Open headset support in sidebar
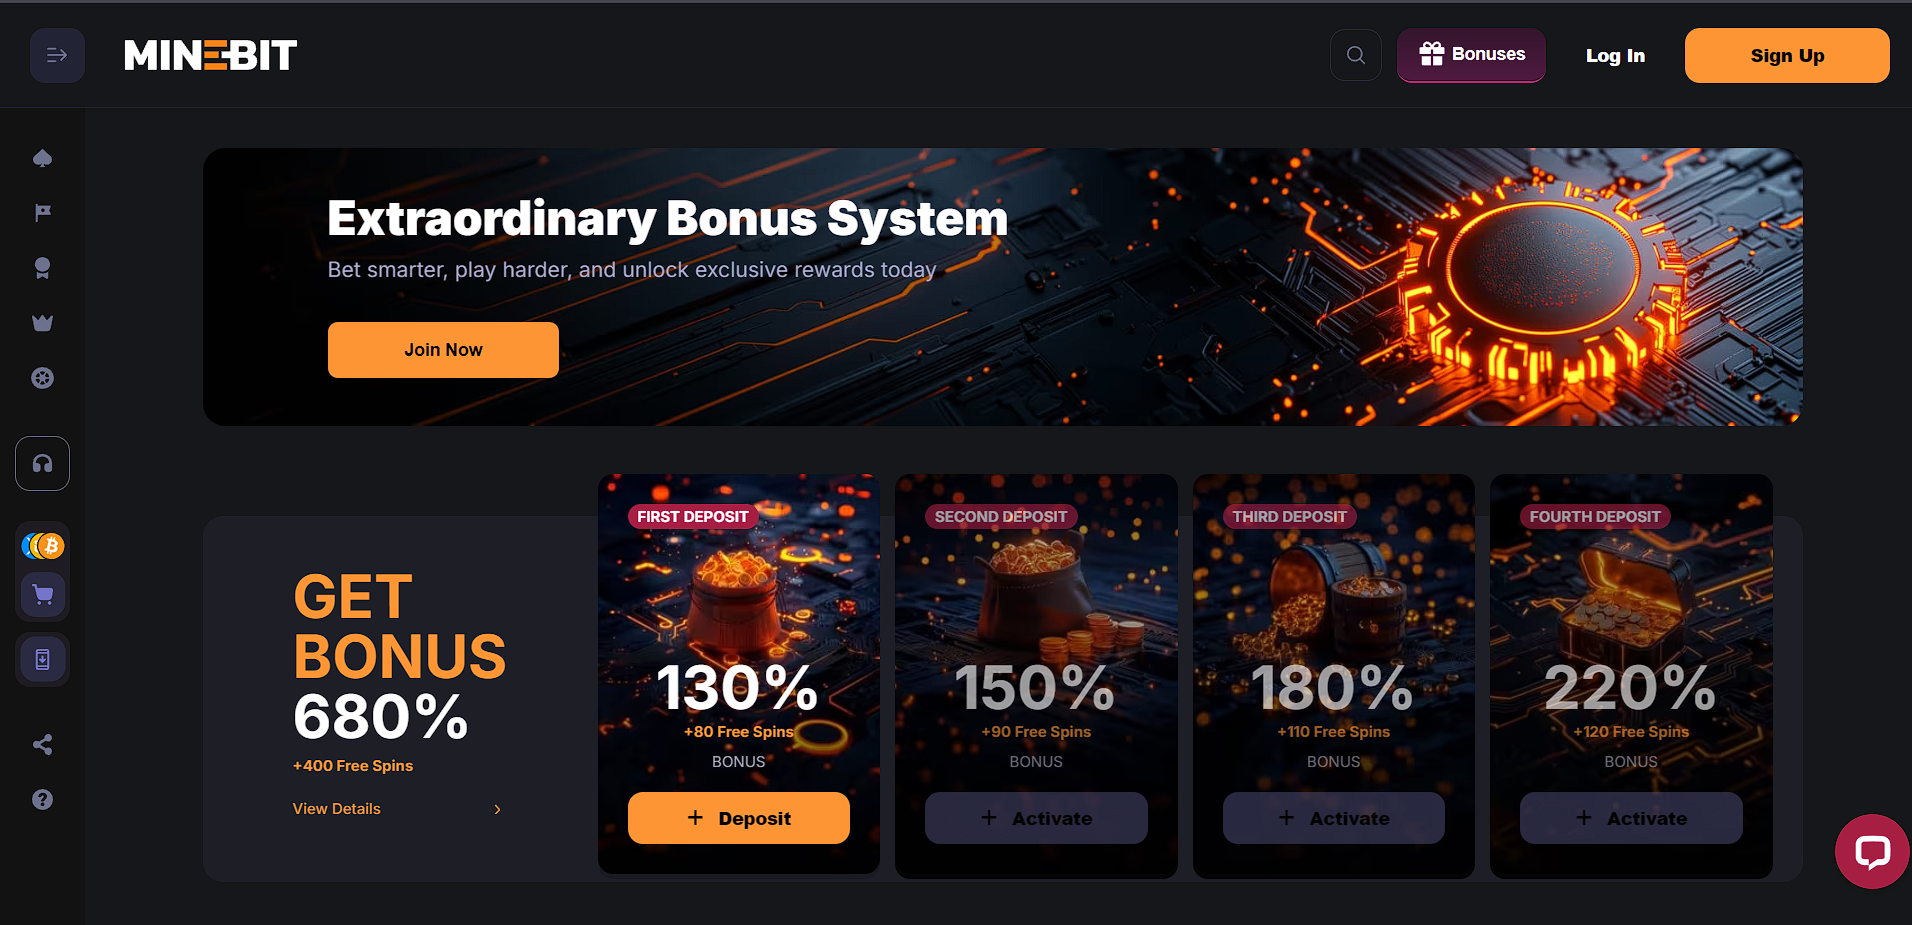Screen dimensions: 1912x925 click(42, 463)
